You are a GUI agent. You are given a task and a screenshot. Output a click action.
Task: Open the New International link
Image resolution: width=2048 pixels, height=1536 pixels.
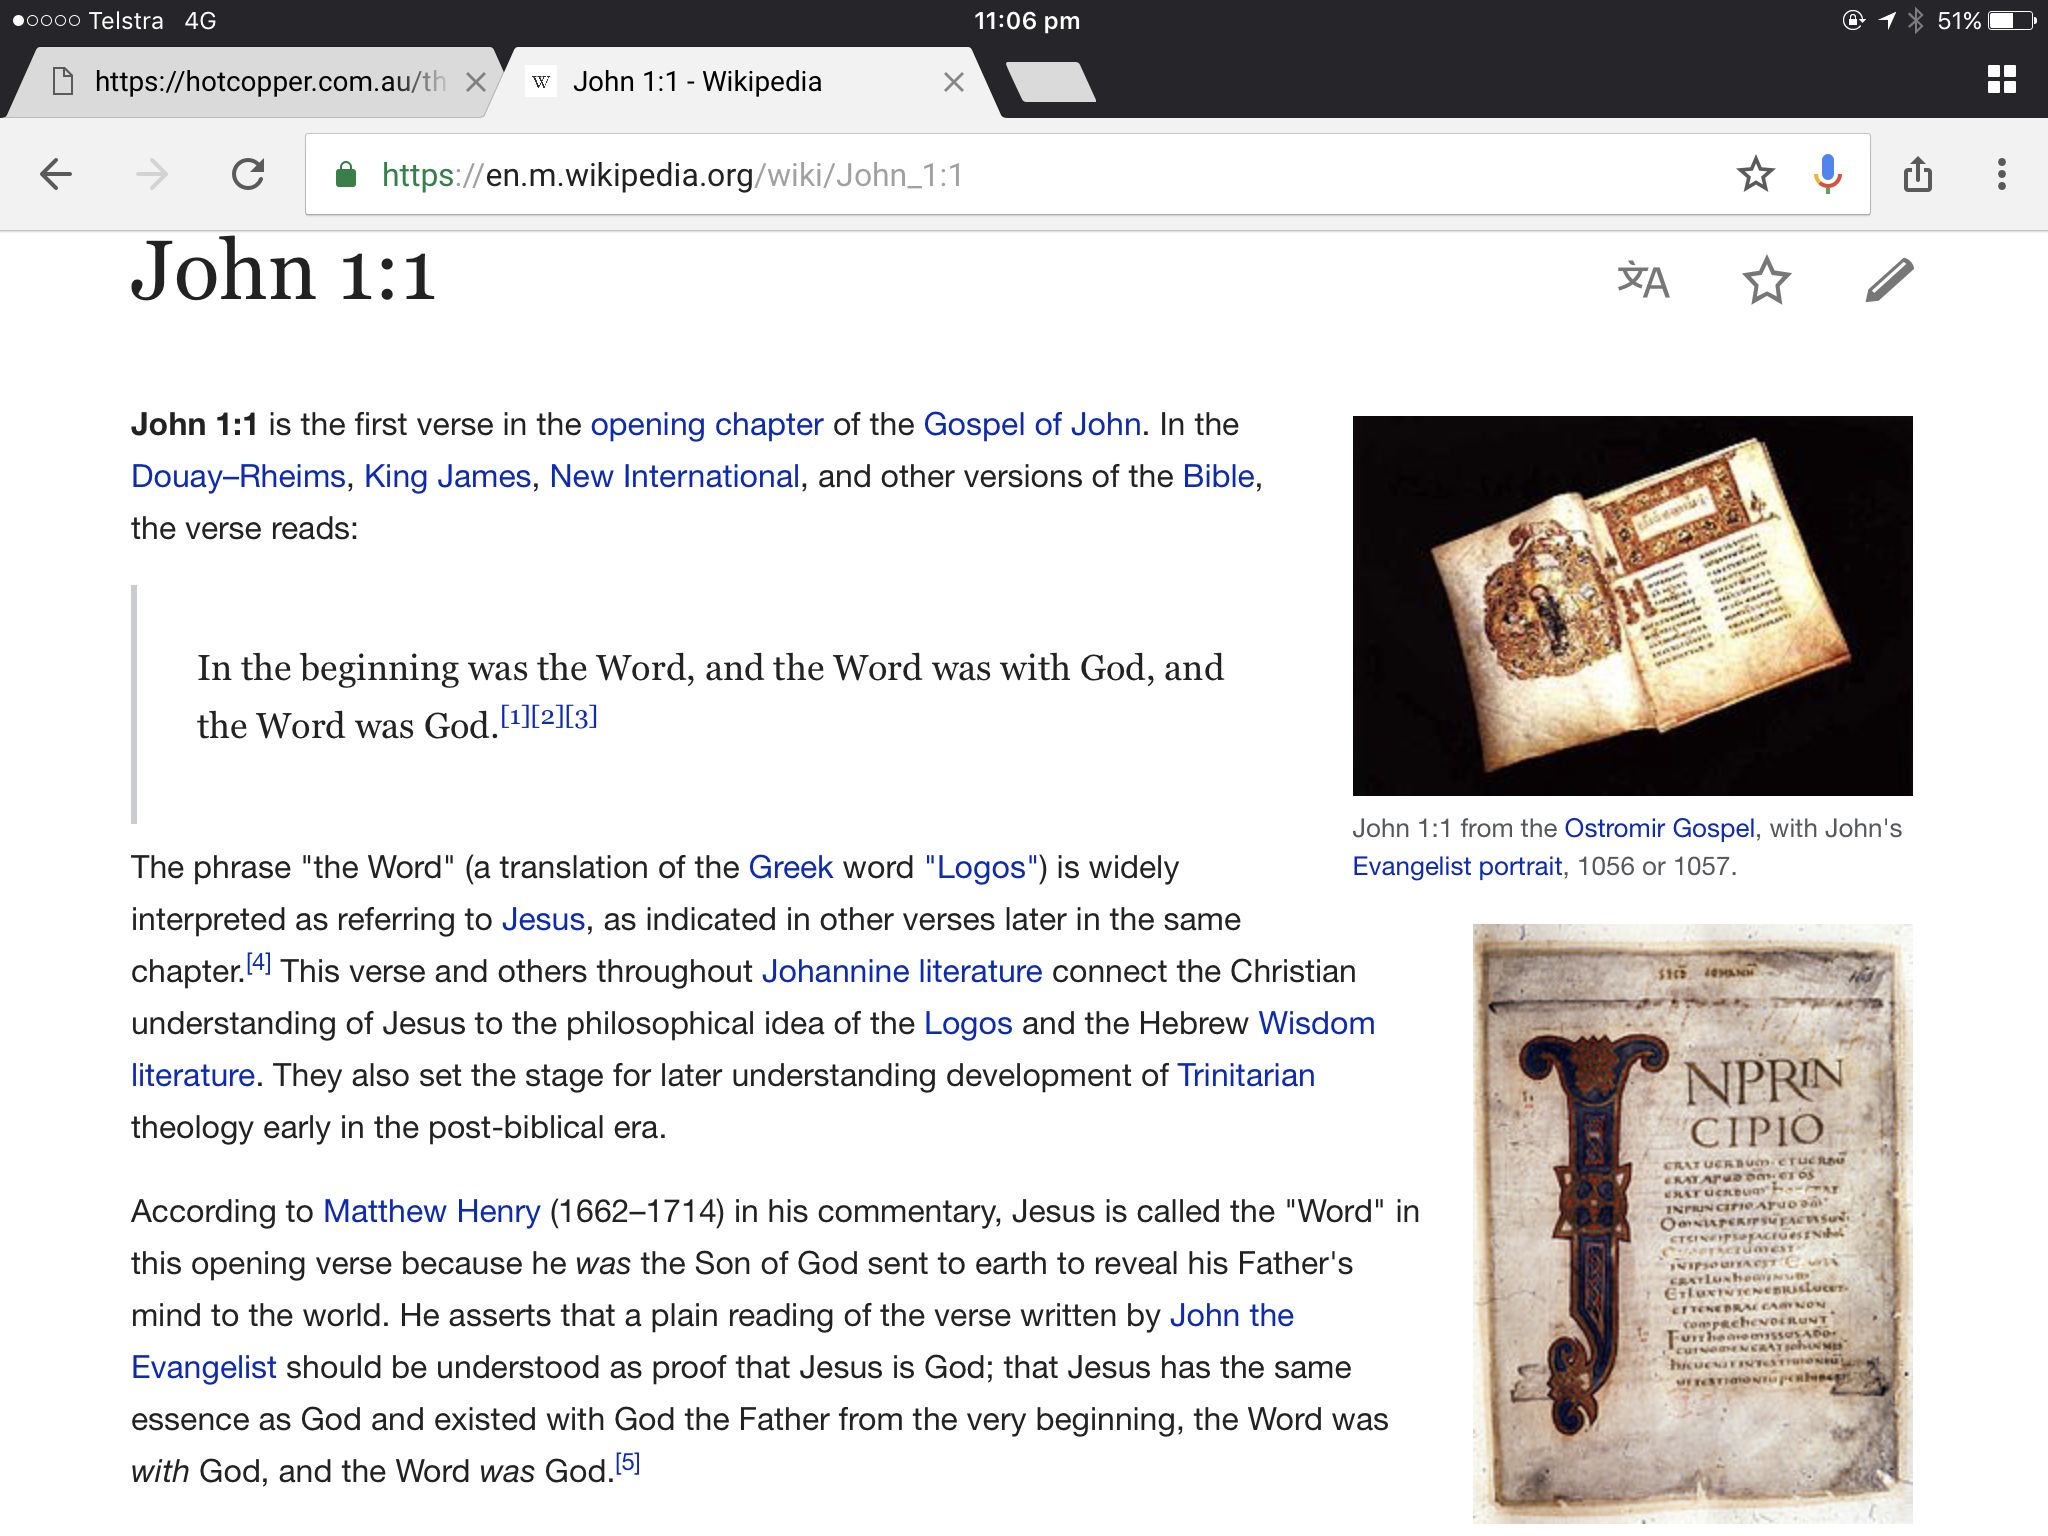(675, 477)
